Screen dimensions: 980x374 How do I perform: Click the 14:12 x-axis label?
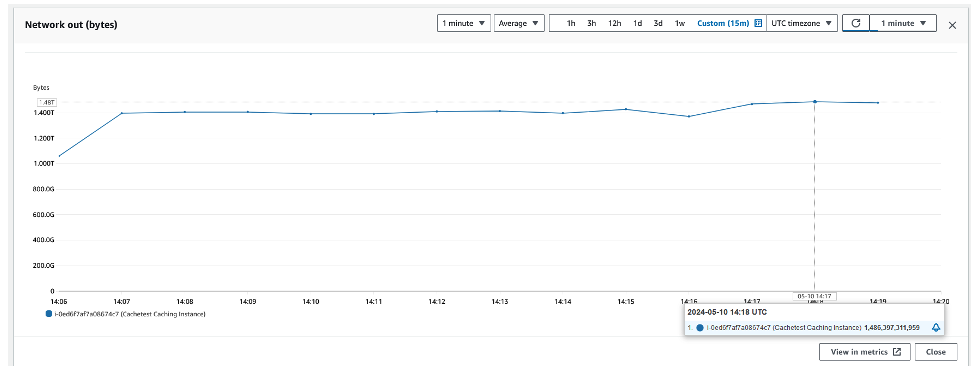point(437,301)
